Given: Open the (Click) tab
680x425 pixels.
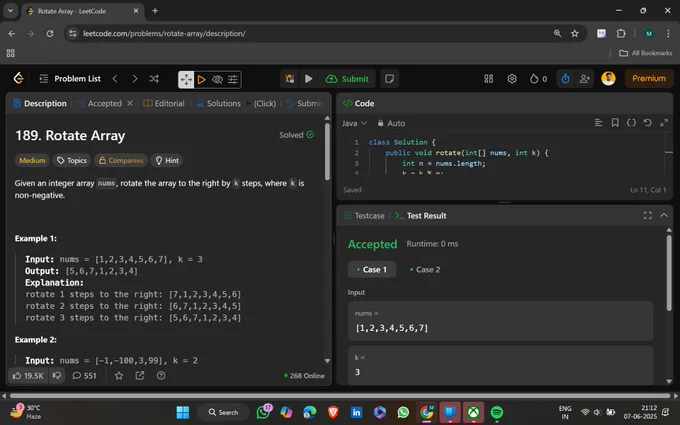Looking at the screenshot, I should coord(265,103).
